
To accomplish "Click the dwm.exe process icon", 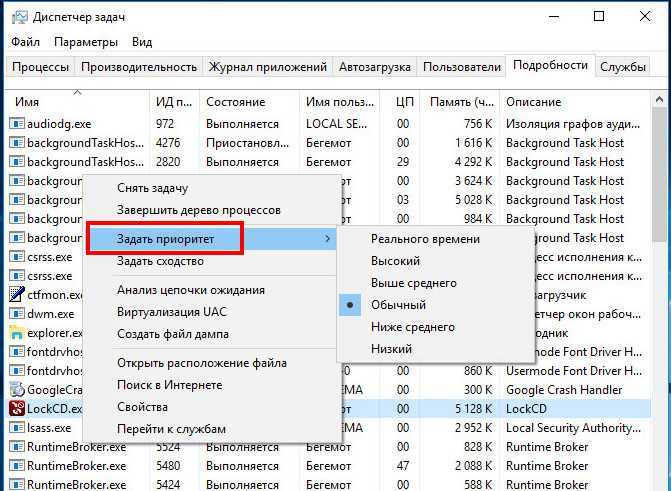I will [16, 314].
